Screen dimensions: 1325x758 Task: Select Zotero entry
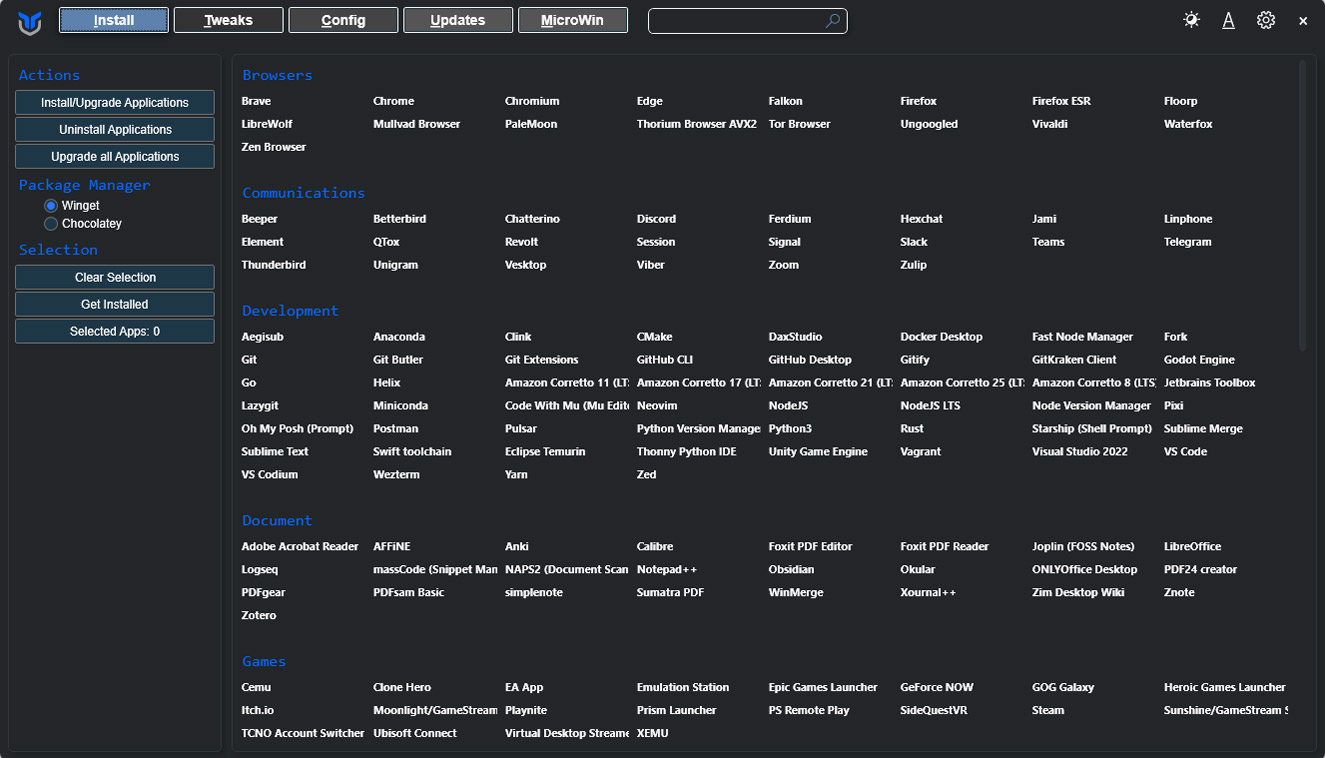tap(258, 616)
